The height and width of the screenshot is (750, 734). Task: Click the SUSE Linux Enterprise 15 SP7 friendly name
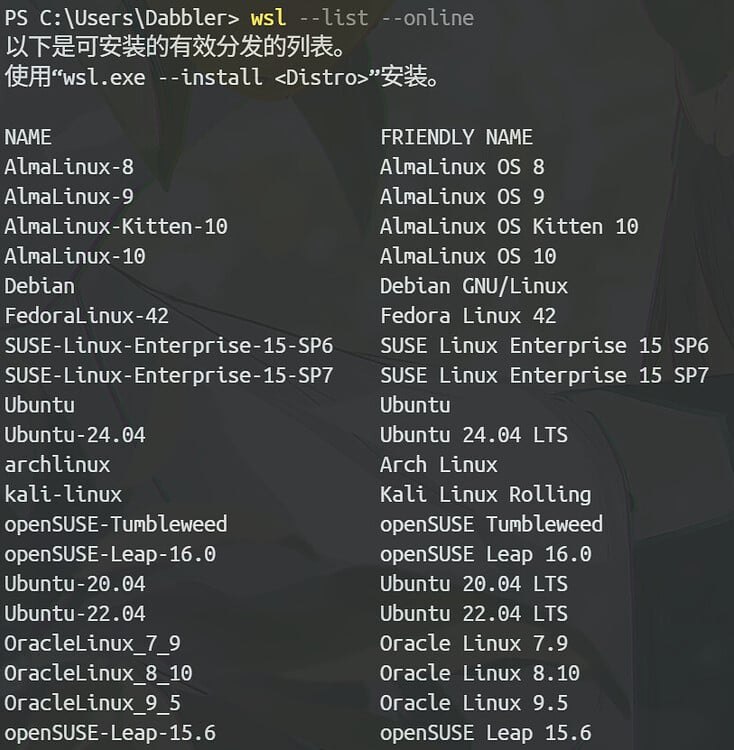544,376
